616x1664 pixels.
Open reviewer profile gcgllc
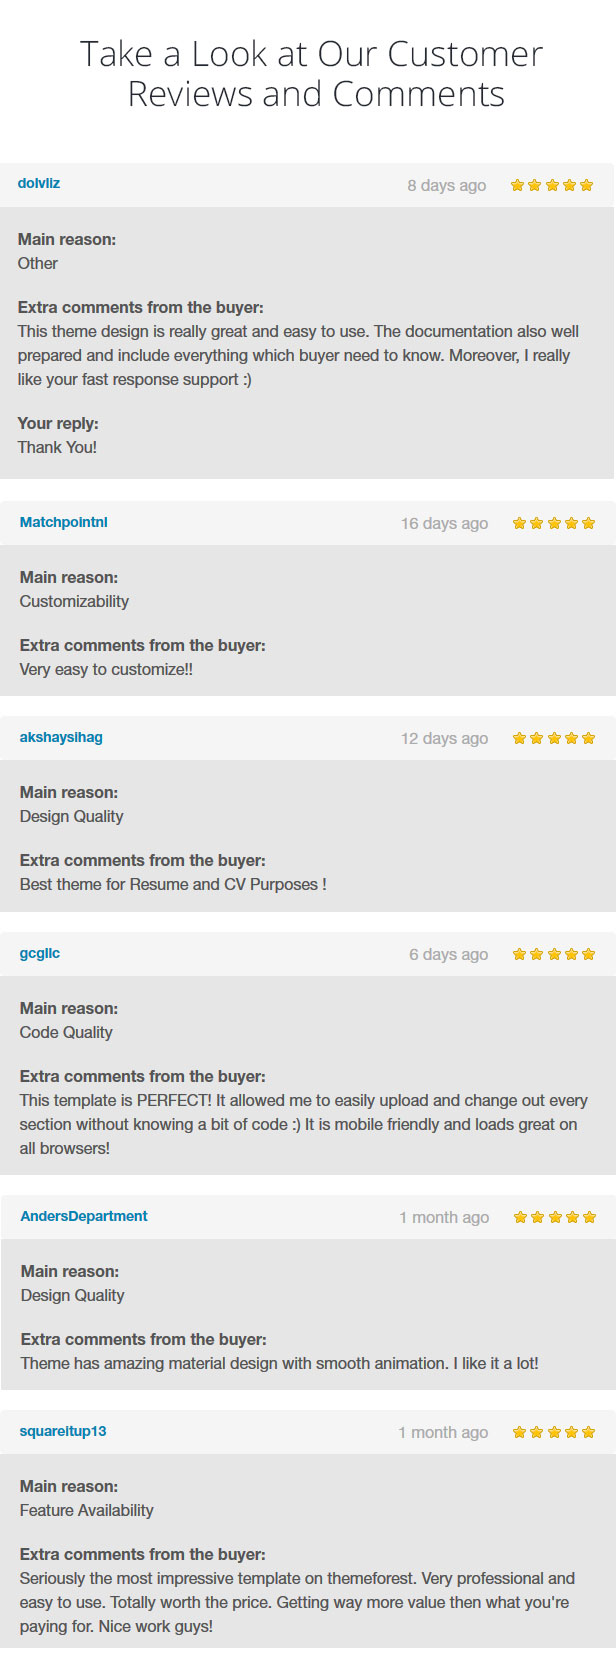pyautogui.click(x=40, y=953)
